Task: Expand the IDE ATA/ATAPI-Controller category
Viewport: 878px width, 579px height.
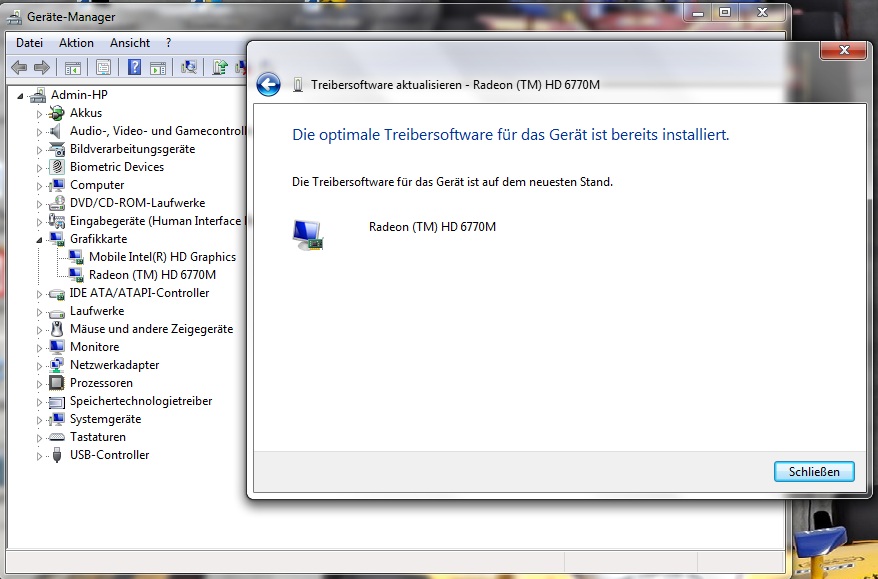Action: 39,294
